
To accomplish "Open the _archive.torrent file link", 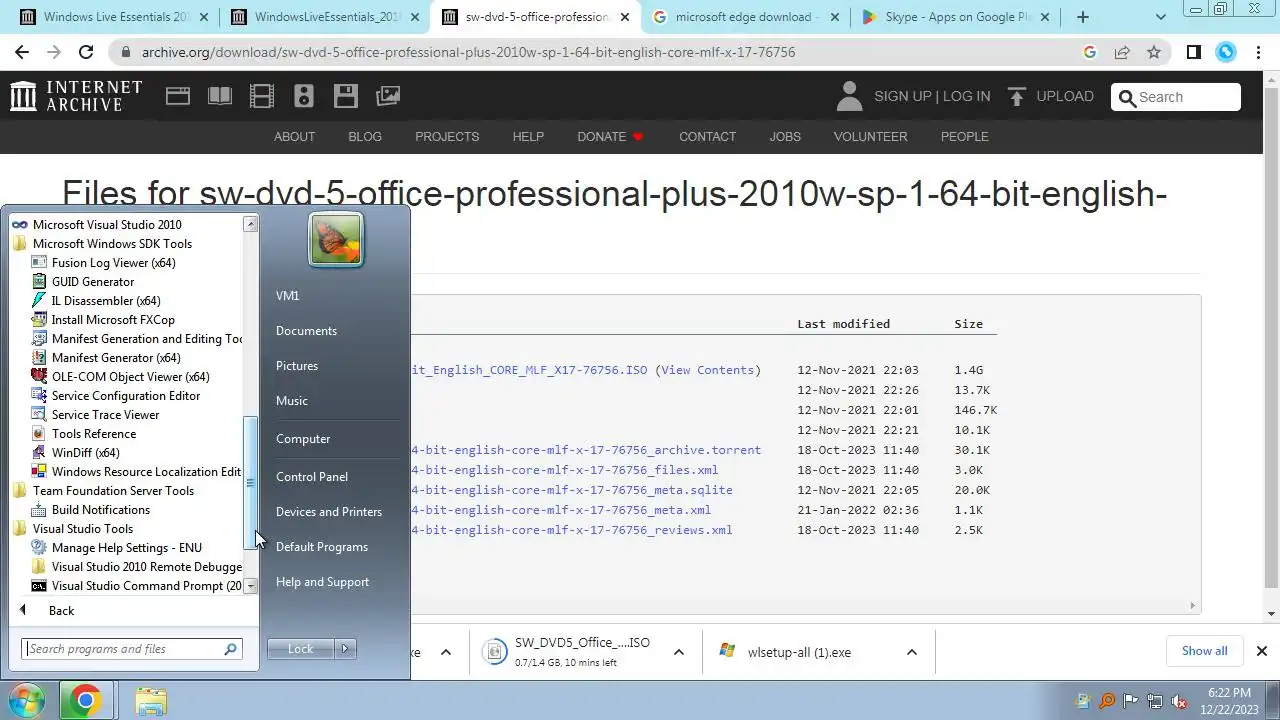I will [x=586, y=450].
